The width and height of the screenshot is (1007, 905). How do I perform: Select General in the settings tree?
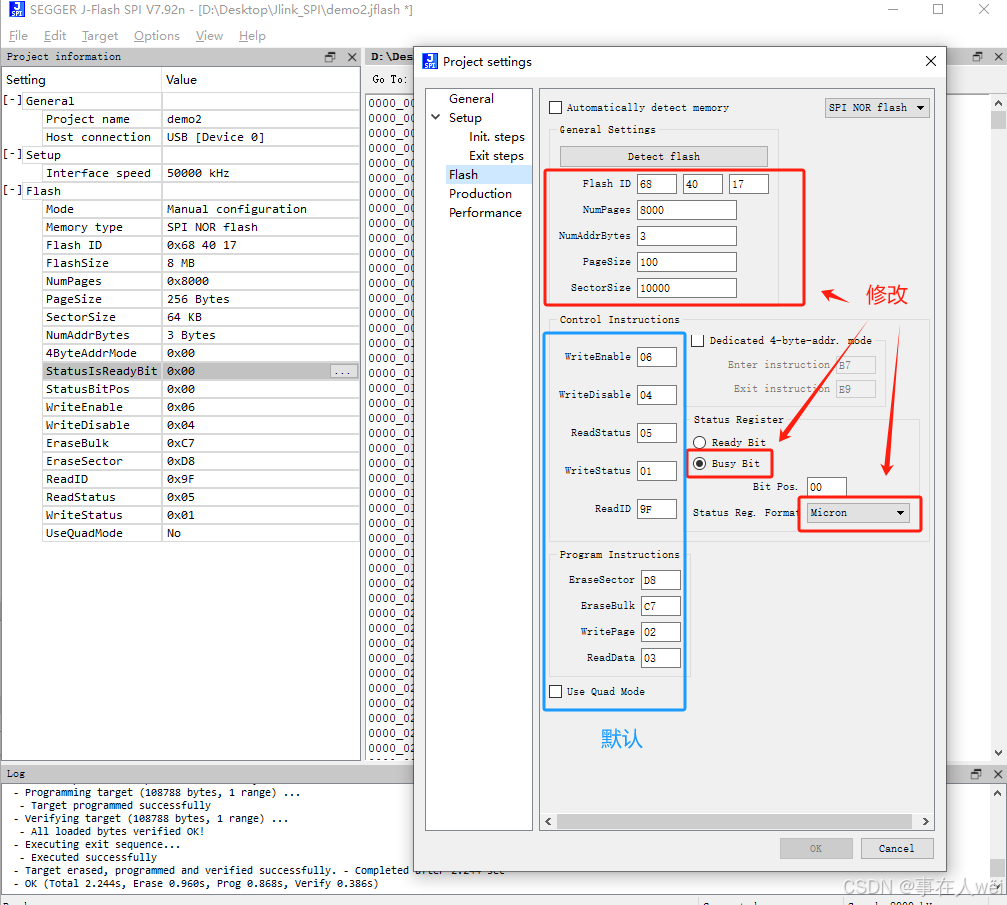pos(471,98)
